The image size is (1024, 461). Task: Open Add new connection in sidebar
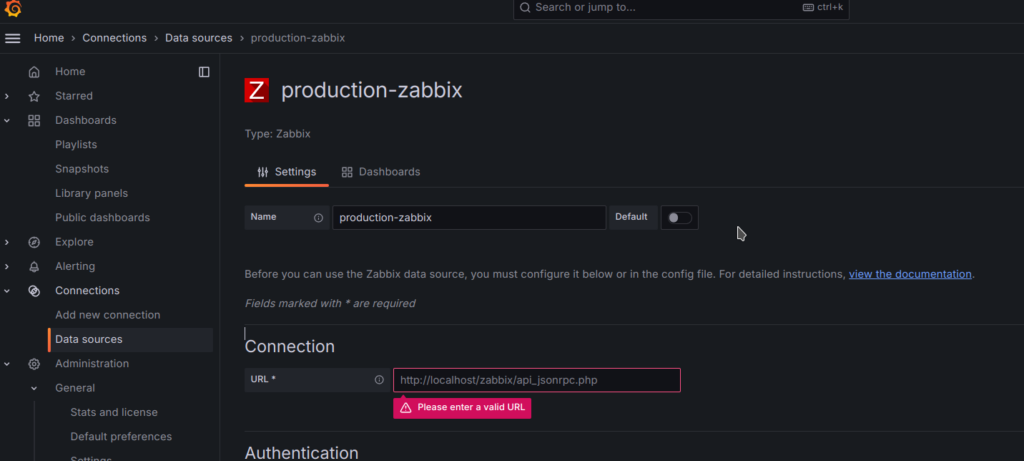pos(107,315)
